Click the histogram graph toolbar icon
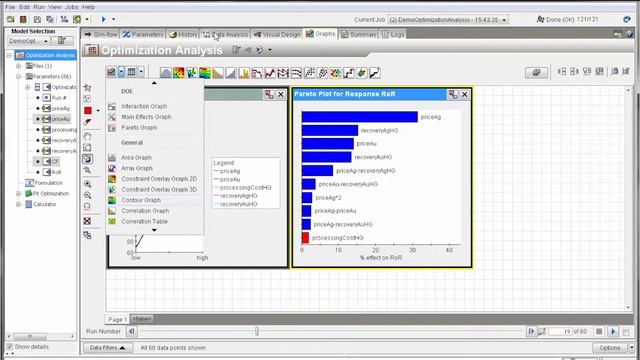The width and height of the screenshot is (640, 360). pos(244,73)
